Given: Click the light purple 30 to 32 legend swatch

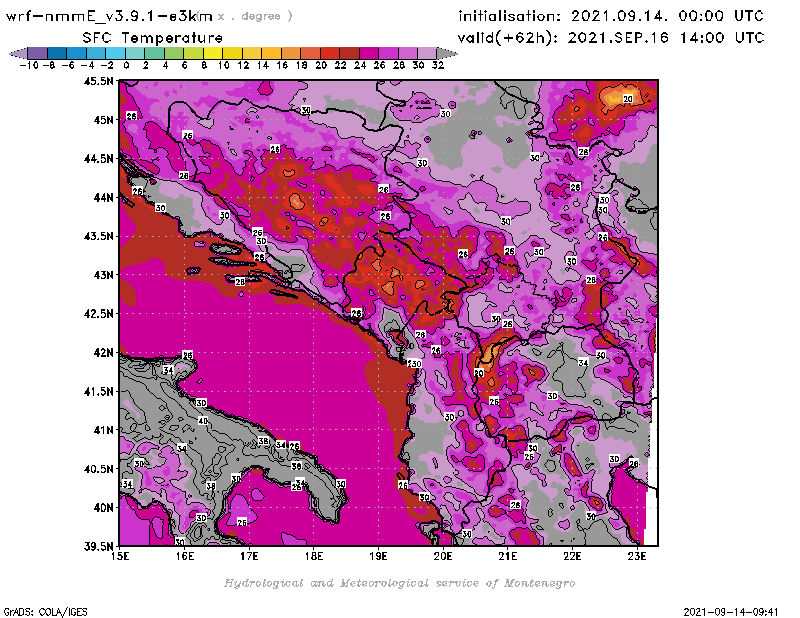Looking at the screenshot, I should tap(427, 53).
